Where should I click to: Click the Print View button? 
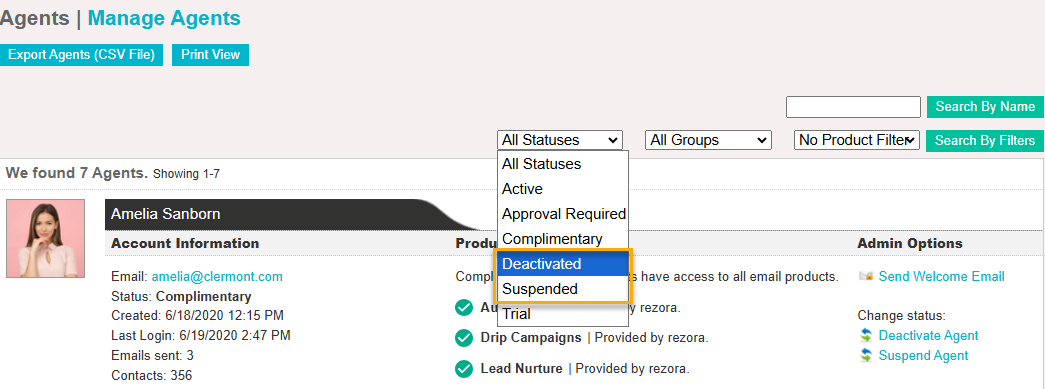pyautogui.click(x=211, y=55)
